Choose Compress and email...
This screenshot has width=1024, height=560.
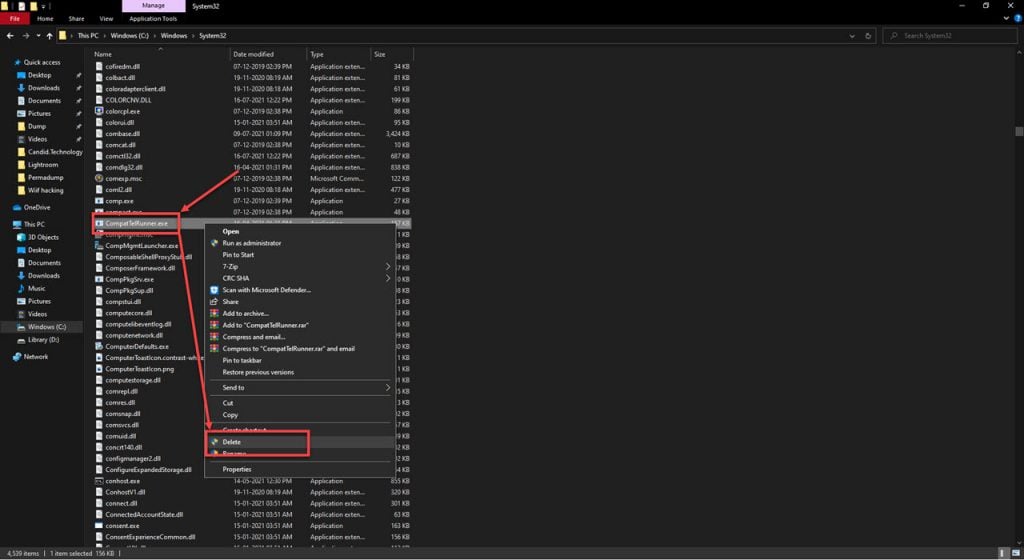pyautogui.click(x=300, y=337)
